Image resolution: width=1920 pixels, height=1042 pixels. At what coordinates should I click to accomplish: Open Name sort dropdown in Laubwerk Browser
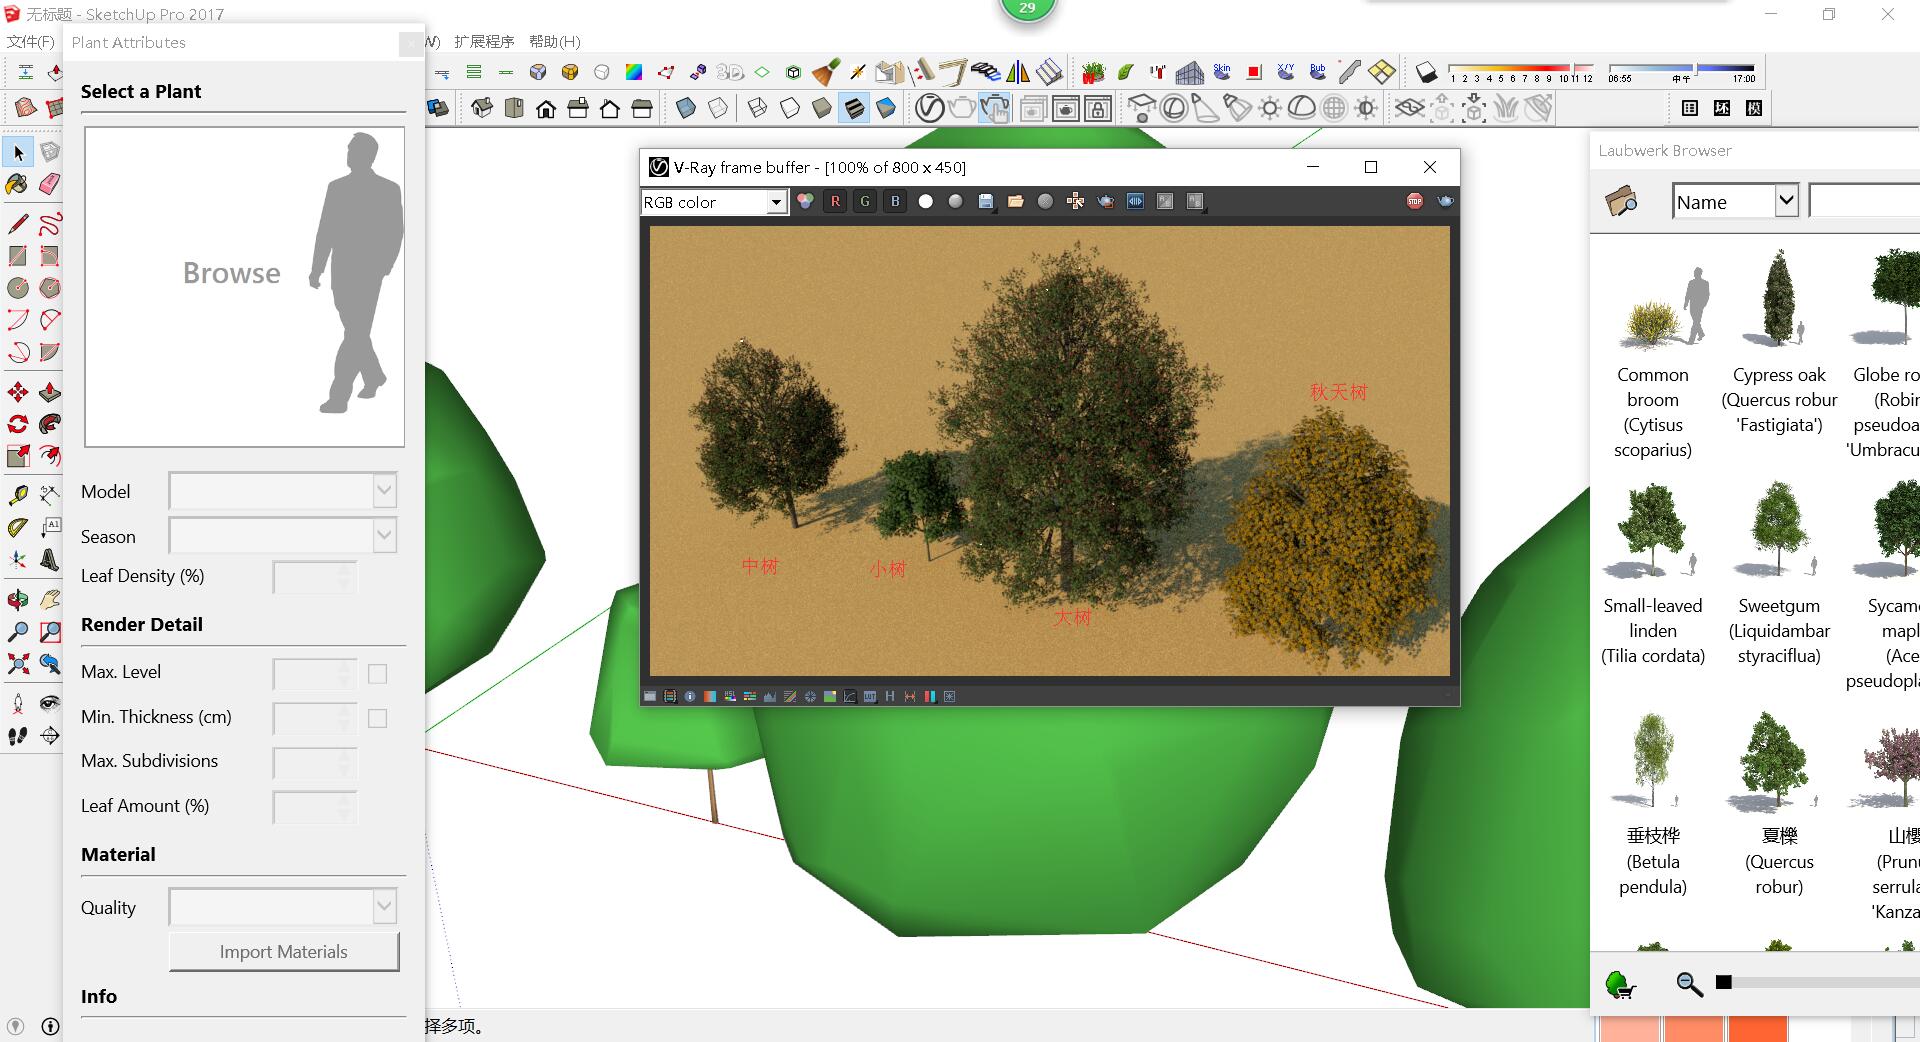1735,201
